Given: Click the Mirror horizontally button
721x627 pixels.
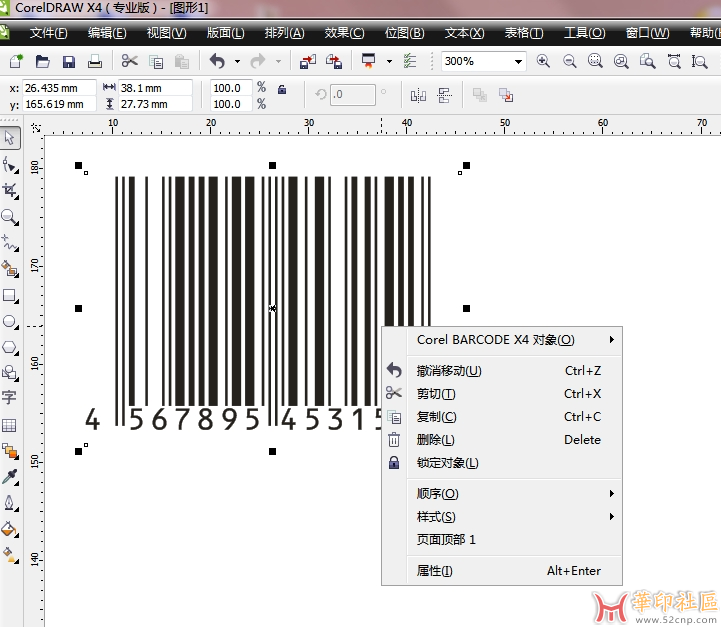Looking at the screenshot, I should pos(418,96).
